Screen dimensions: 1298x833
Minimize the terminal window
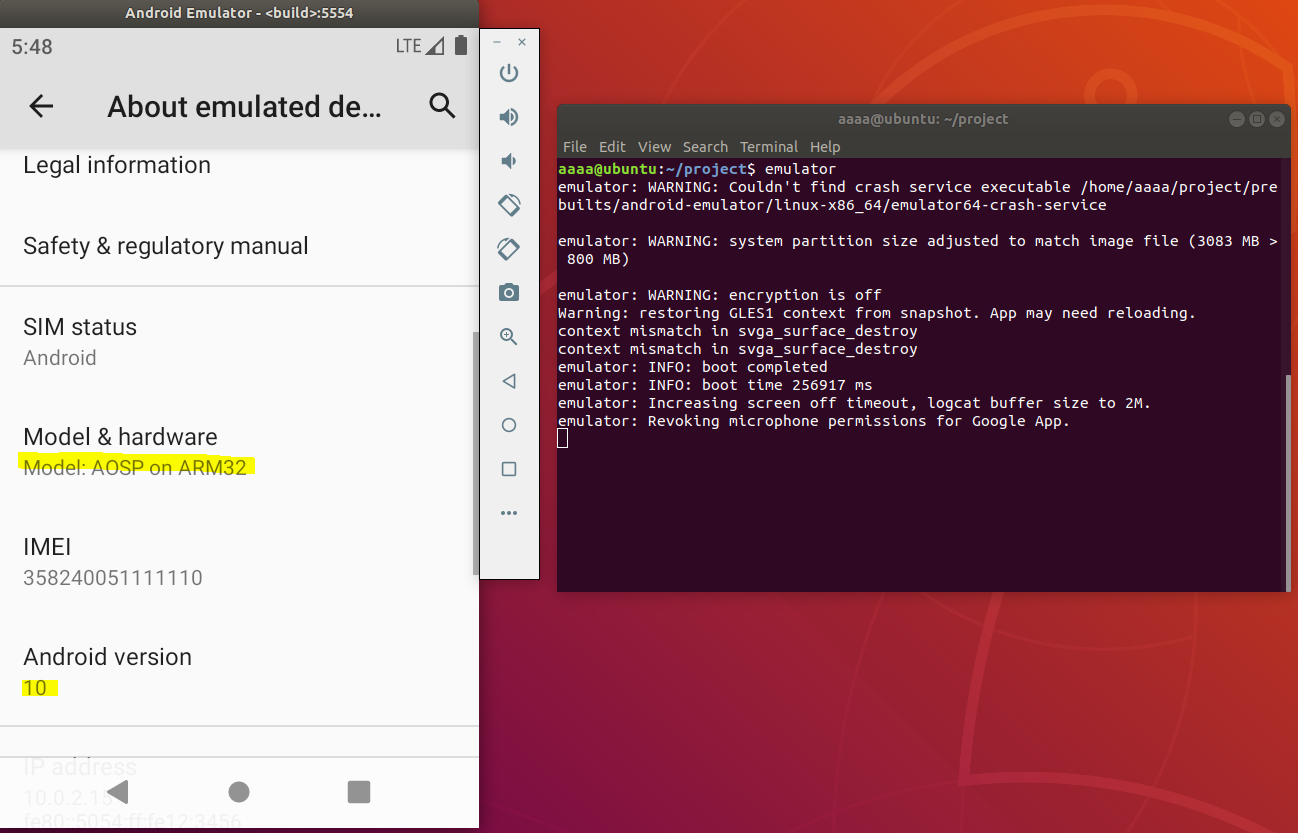(1238, 119)
